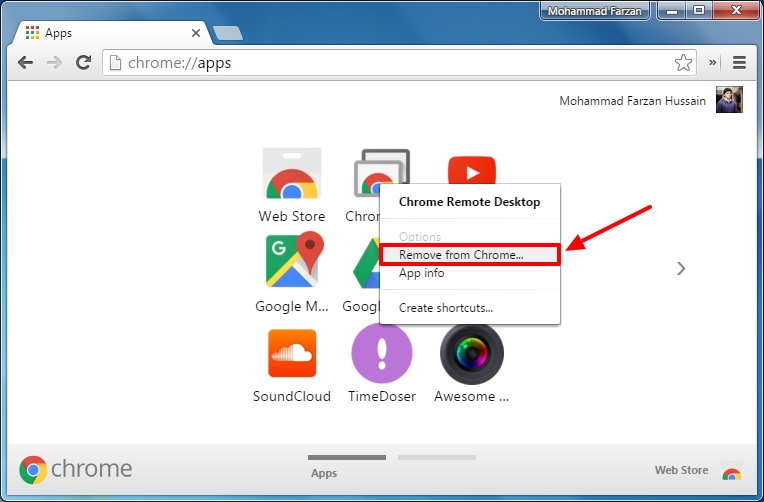The width and height of the screenshot is (764, 502).
Task: Choose App info from context menu
Action: (x=470, y=273)
